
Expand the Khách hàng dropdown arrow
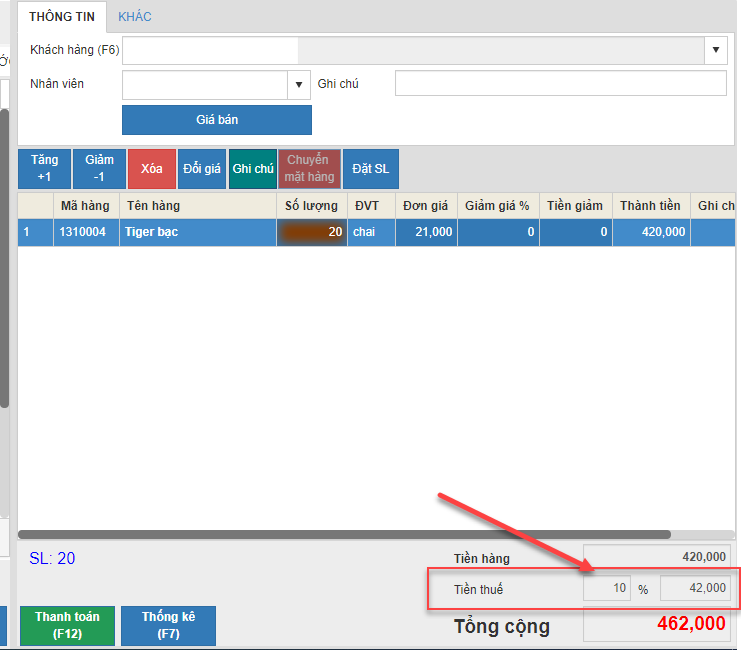(716, 50)
